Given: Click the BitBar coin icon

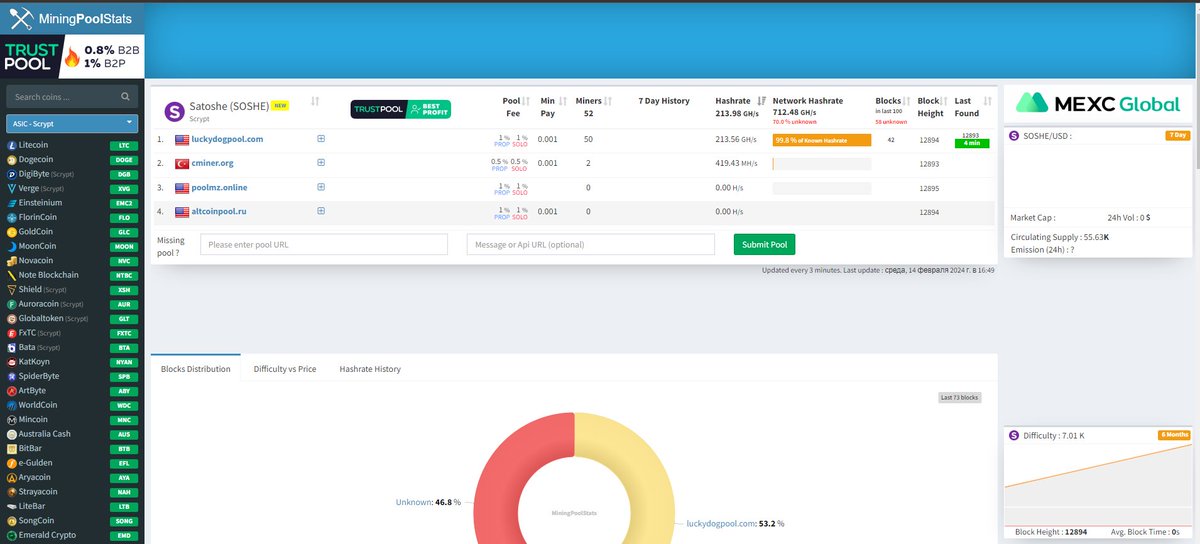Looking at the screenshot, I should [11, 449].
